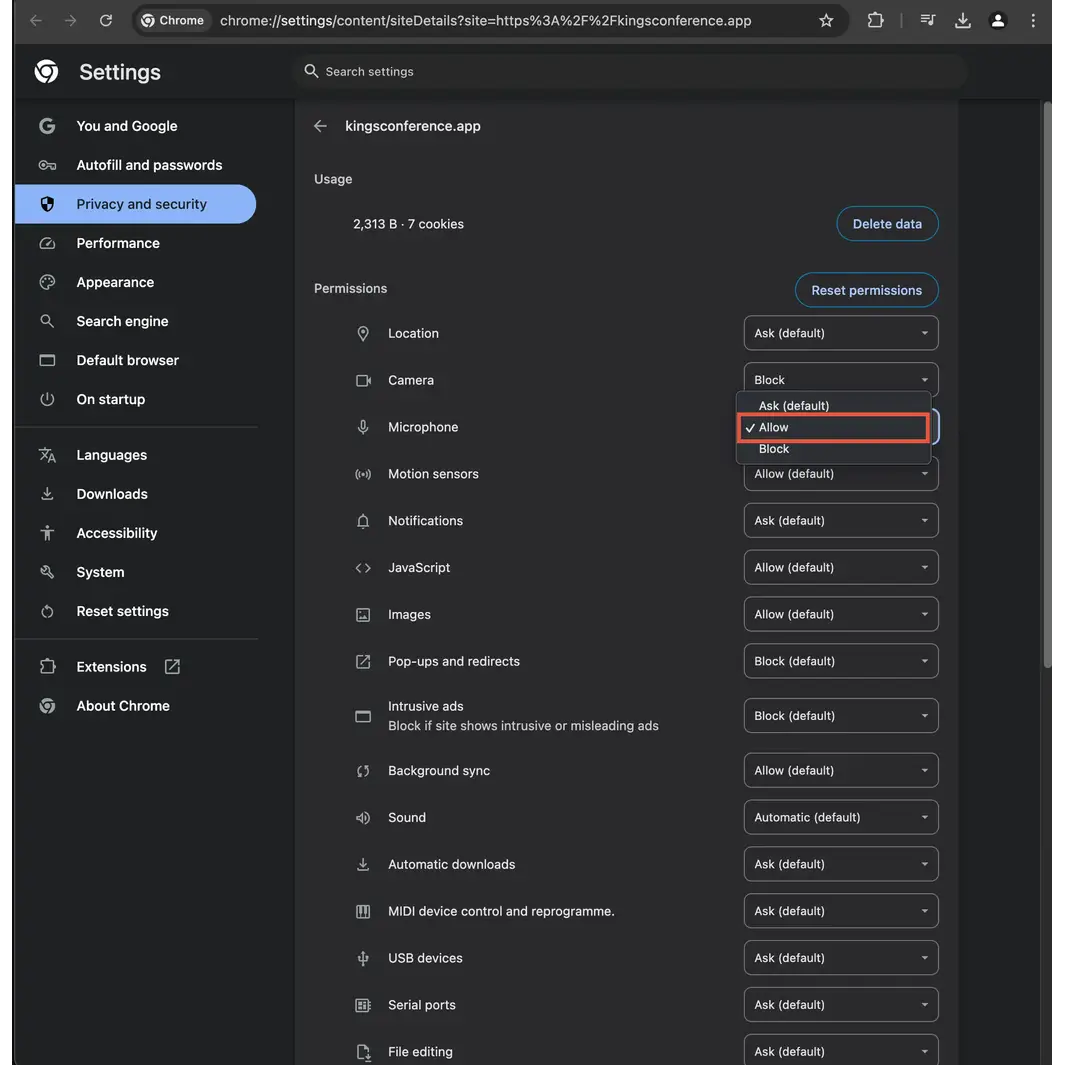Click the address bar URL
Image resolution: width=1065 pixels, height=1065 pixels.
[x=485, y=20]
